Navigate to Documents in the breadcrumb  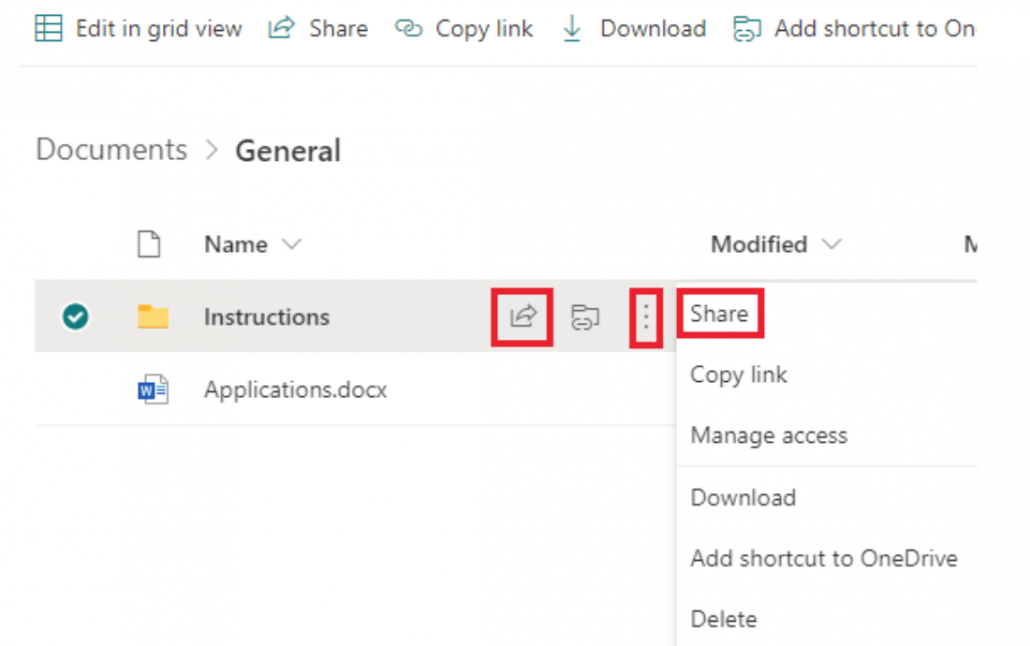pos(111,150)
